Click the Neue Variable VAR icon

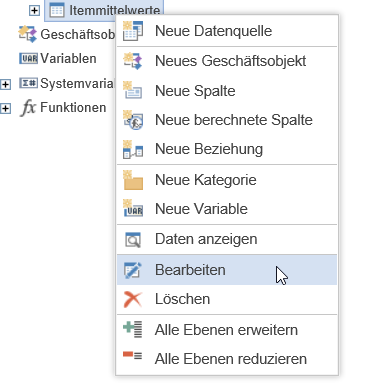pos(133,209)
